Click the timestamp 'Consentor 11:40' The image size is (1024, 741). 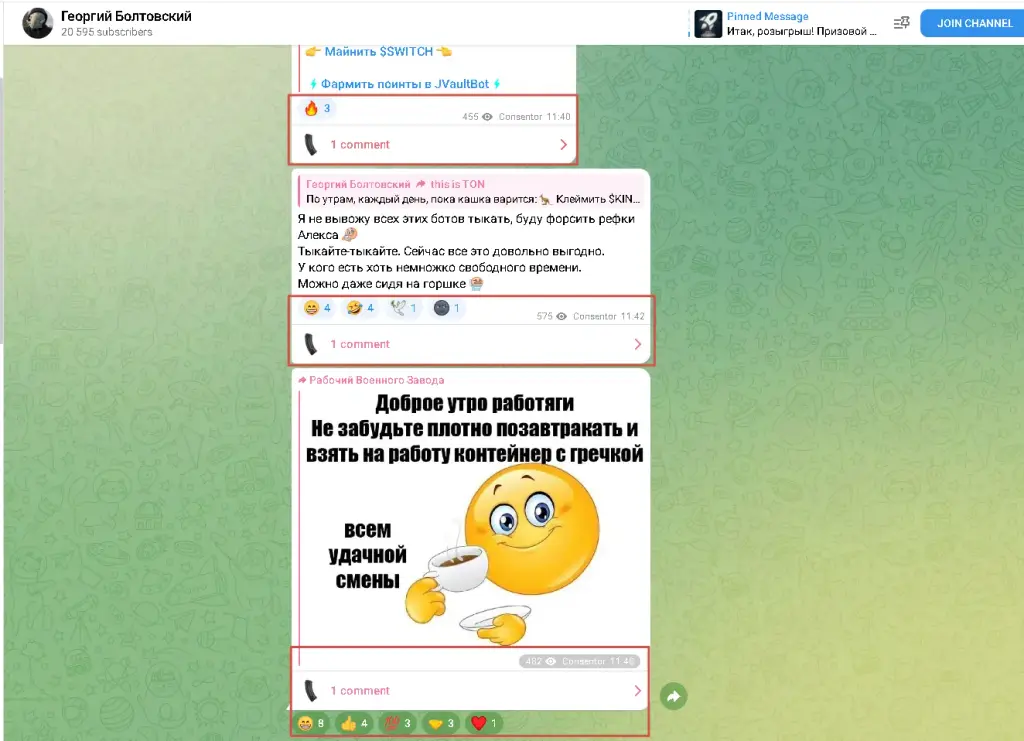(534, 117)
